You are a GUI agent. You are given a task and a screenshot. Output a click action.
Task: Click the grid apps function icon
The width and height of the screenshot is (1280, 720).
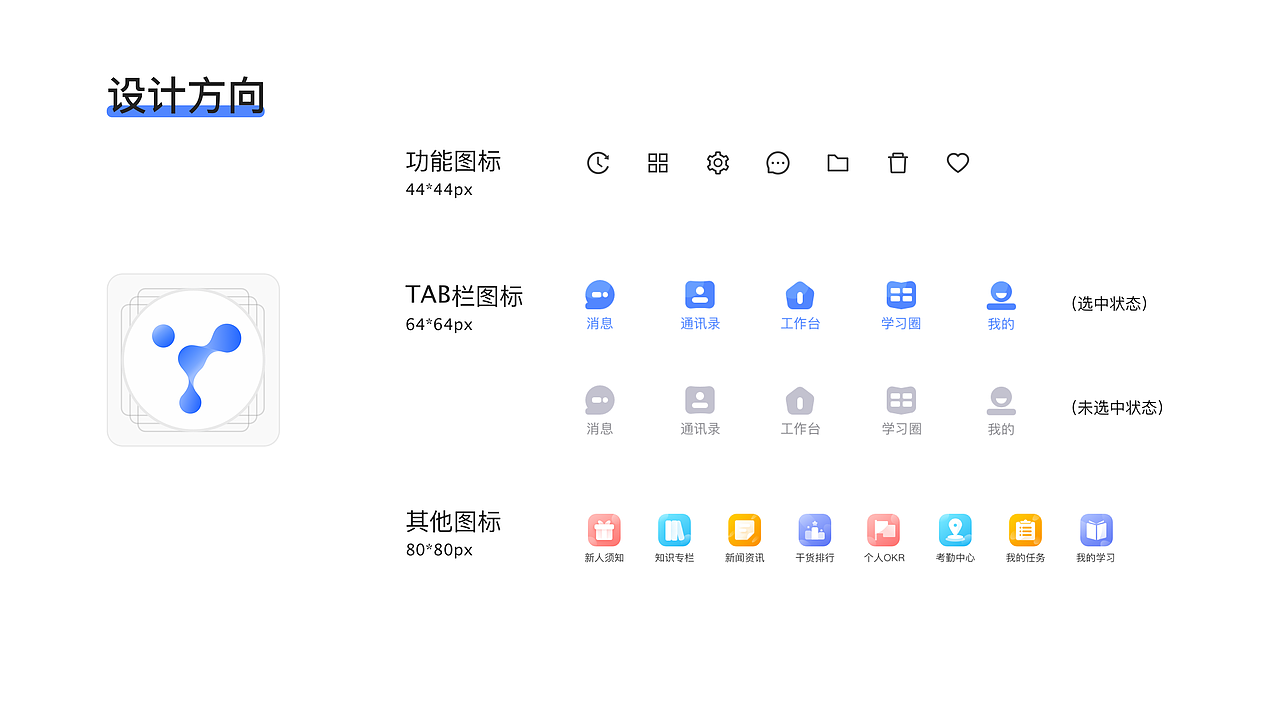pos(657,163)
